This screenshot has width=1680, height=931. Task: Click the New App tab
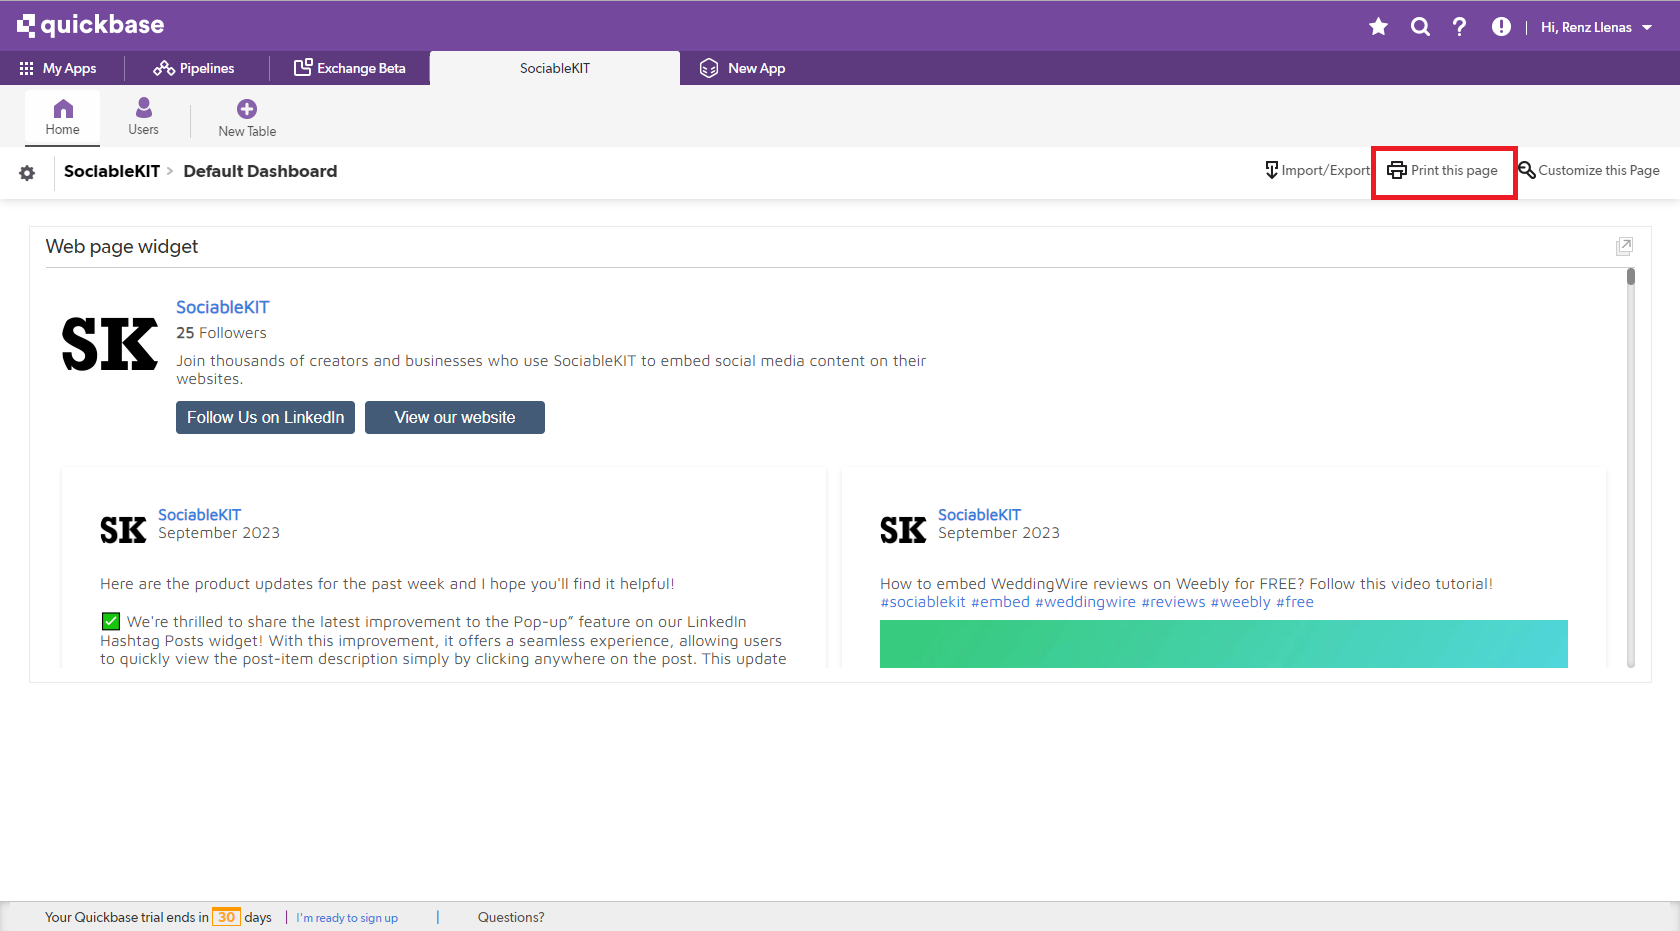(743, 68)
